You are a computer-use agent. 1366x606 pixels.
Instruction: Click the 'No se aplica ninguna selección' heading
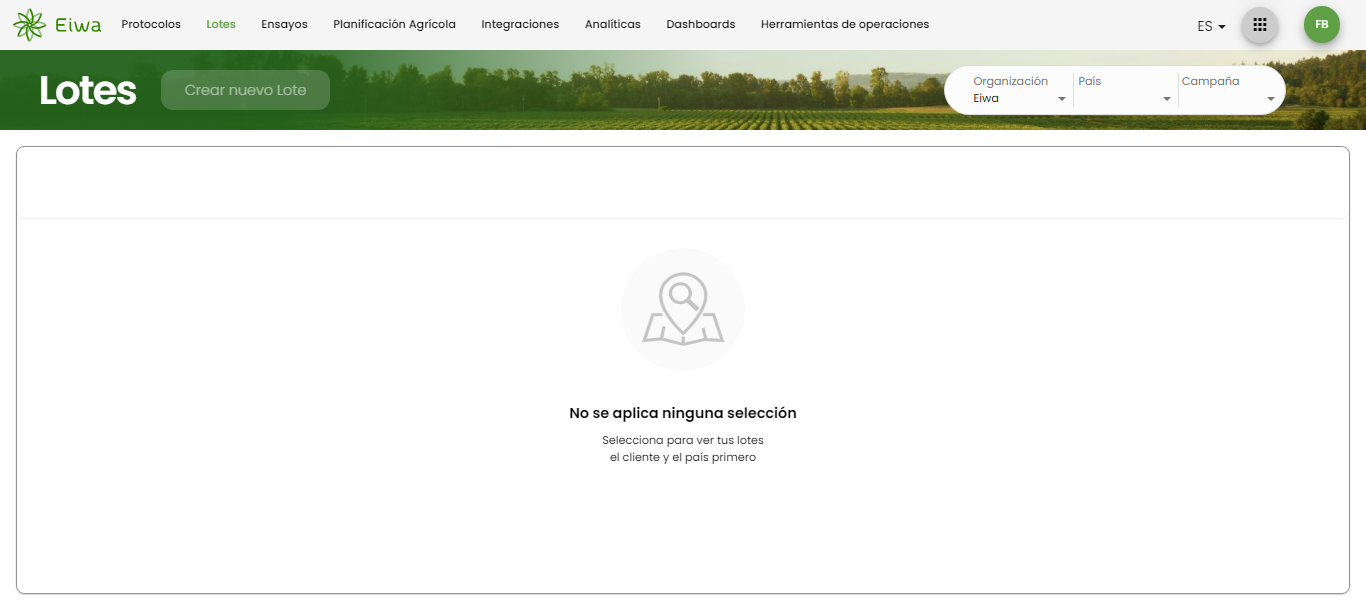[x=683, y=413]
